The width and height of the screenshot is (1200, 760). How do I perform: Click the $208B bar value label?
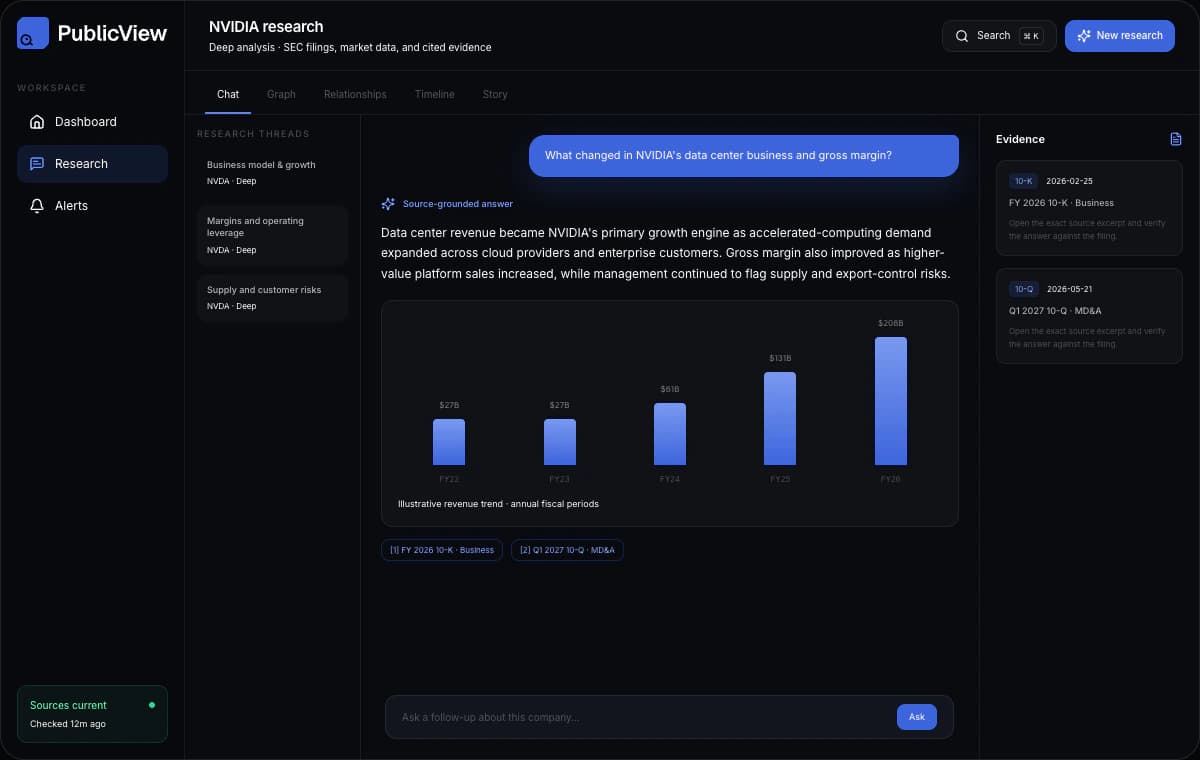point(891,323)
